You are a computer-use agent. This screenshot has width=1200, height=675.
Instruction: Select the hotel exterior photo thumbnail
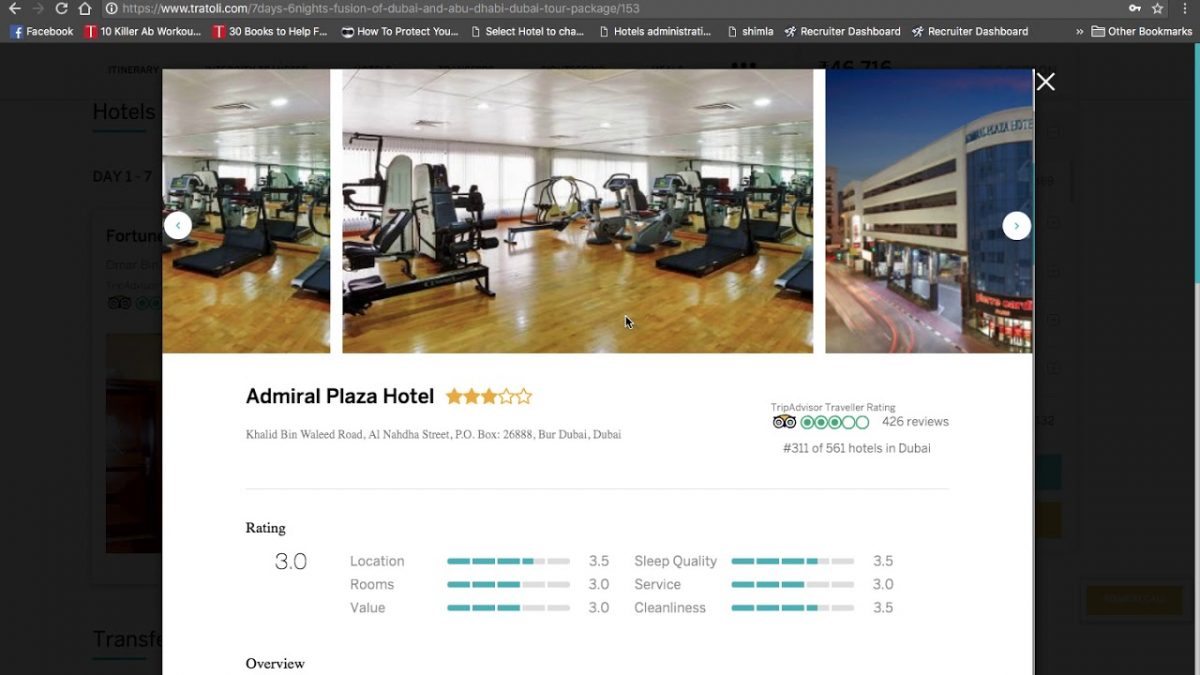(x=929, y=211)
